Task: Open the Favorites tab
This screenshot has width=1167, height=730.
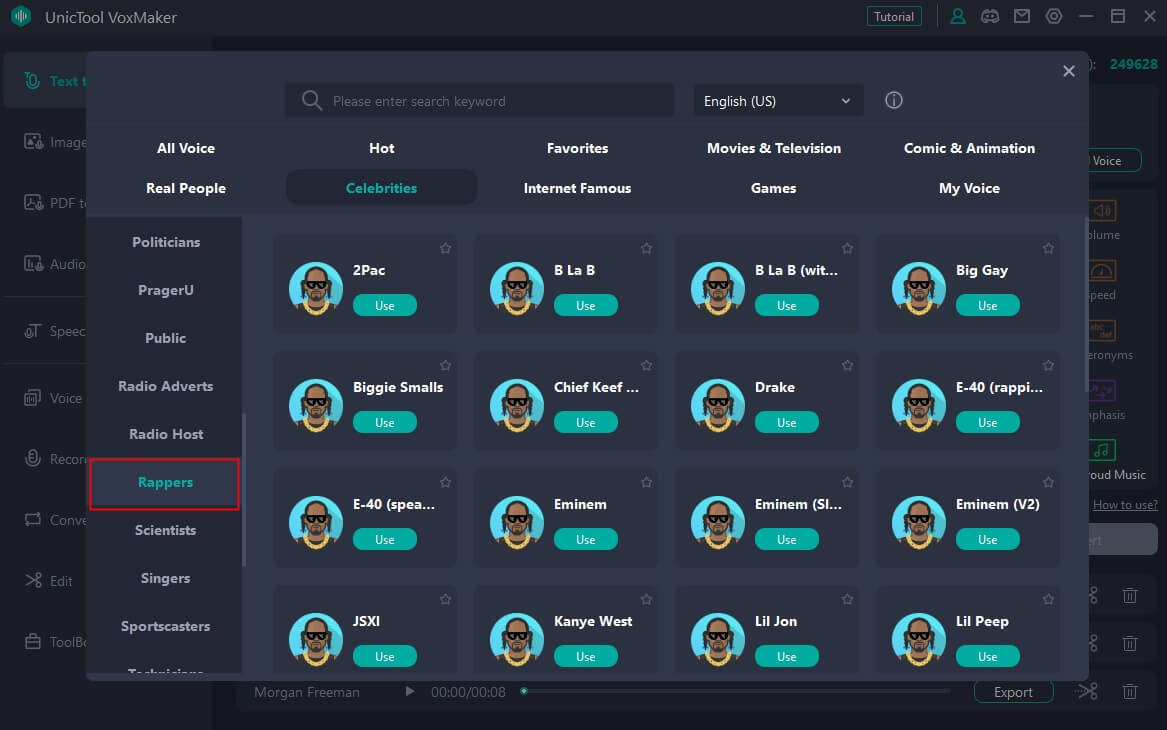Action: pyautogui.click(x=578, y=148)
